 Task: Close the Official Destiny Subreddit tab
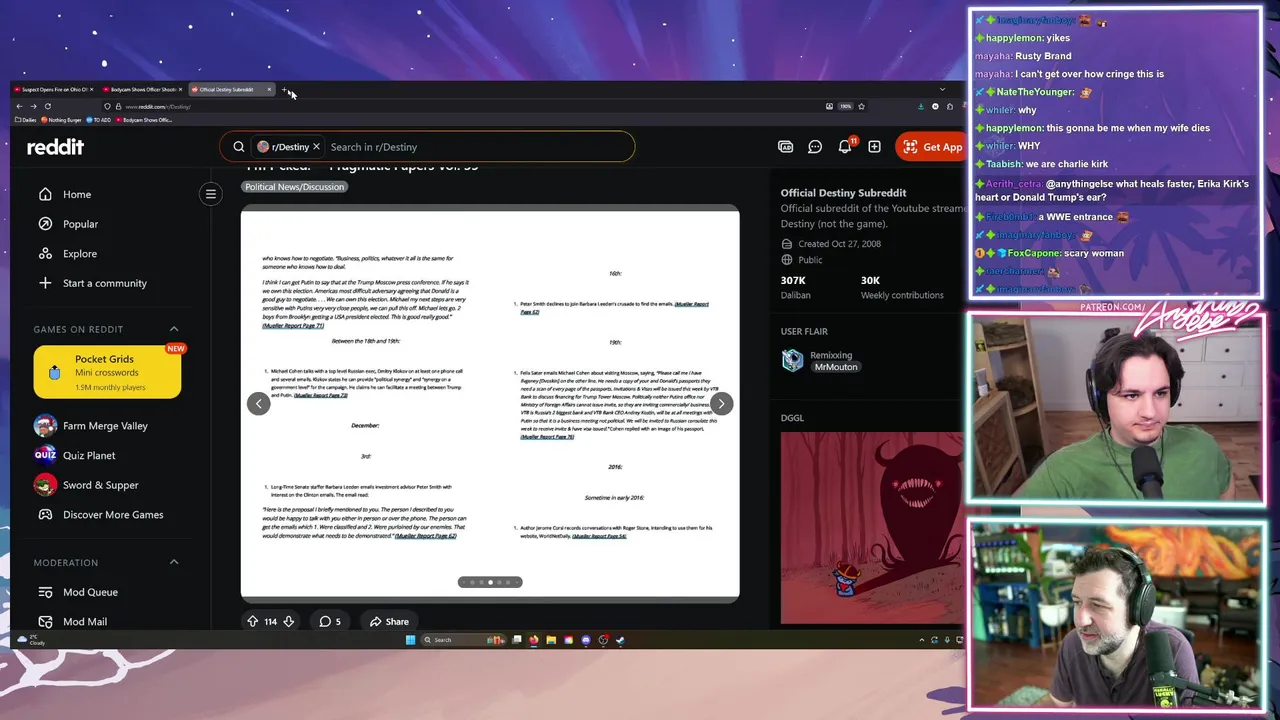[269, 89]
